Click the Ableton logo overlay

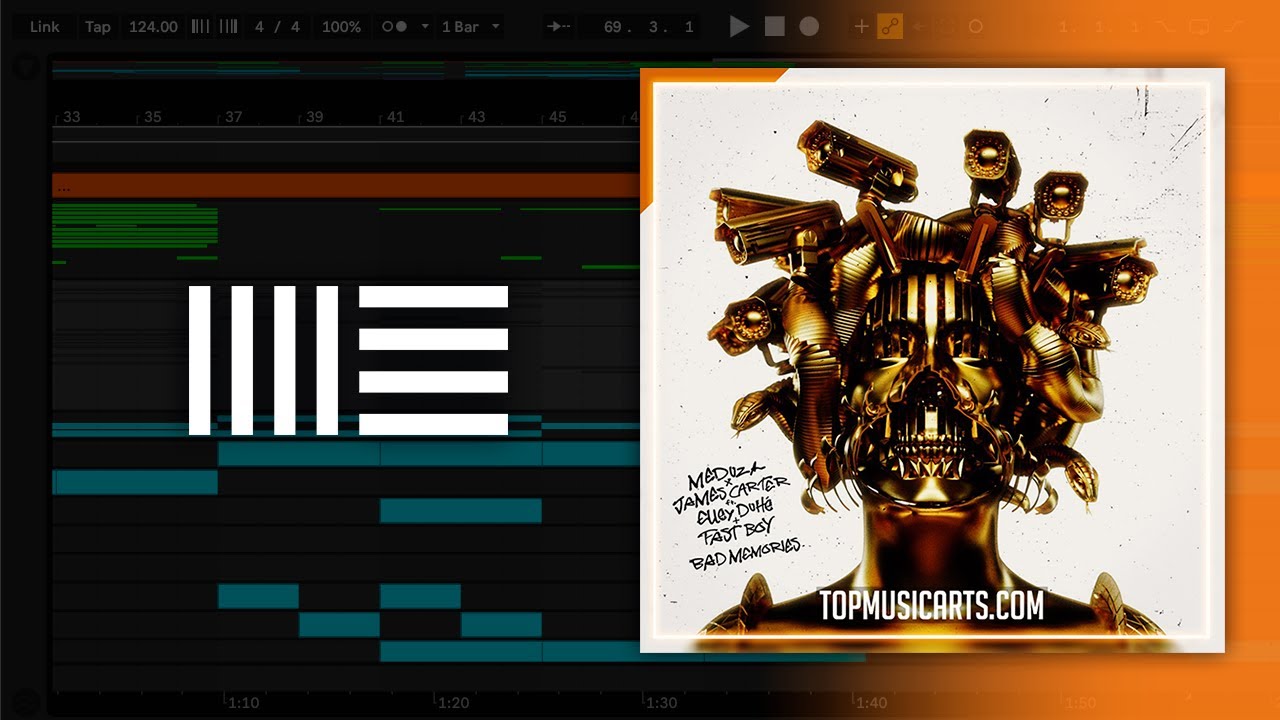pyautogui.click(x=349, y=360)
